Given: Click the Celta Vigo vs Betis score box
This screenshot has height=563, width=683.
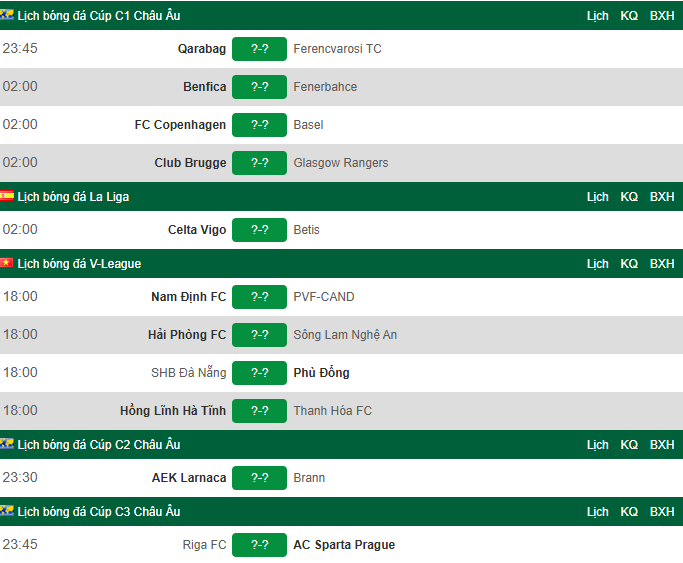Looking at the screenshot, I should point(259,229).
